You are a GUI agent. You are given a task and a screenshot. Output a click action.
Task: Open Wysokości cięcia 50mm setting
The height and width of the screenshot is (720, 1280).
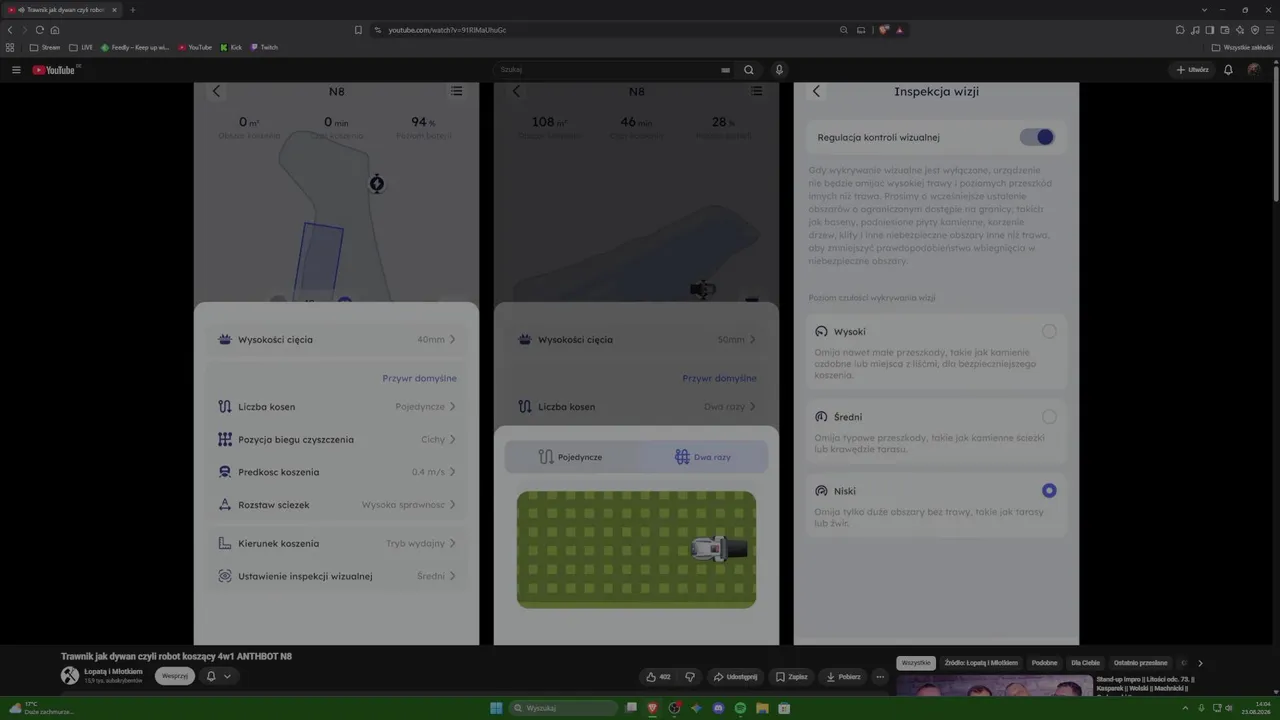click(636, 340)
